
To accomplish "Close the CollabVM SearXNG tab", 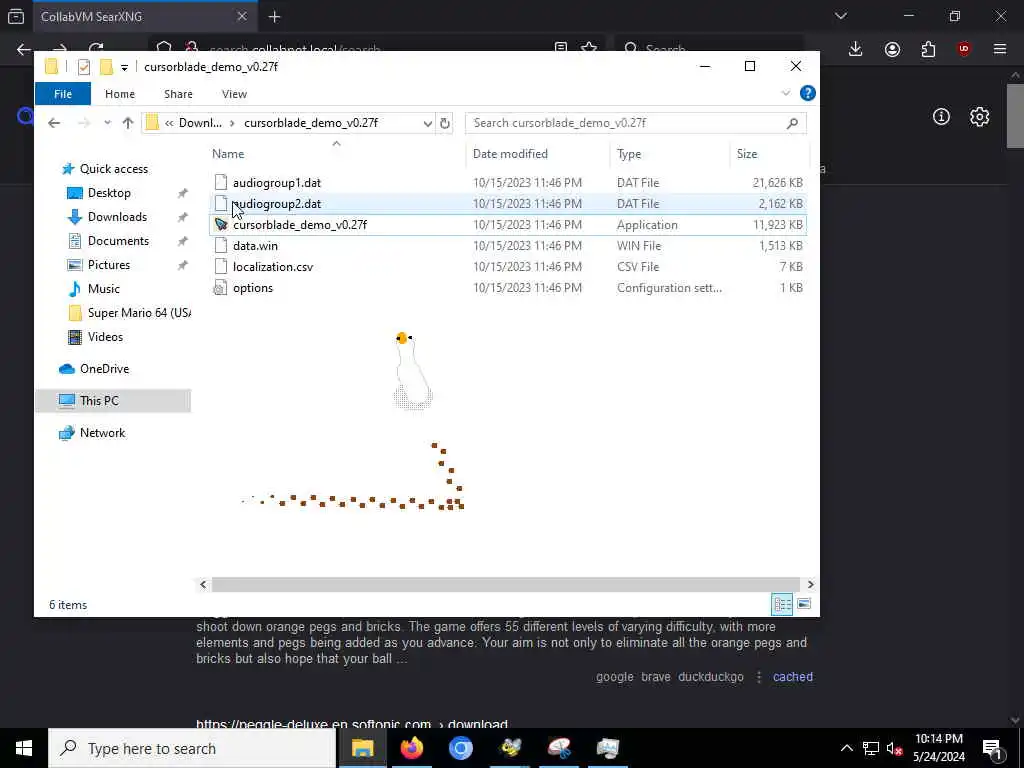I will [x=242, y=17].
